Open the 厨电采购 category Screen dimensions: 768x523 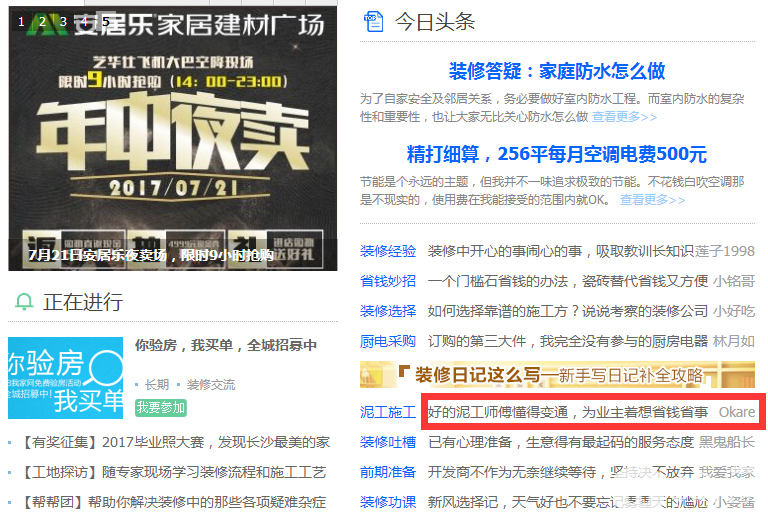388,341
